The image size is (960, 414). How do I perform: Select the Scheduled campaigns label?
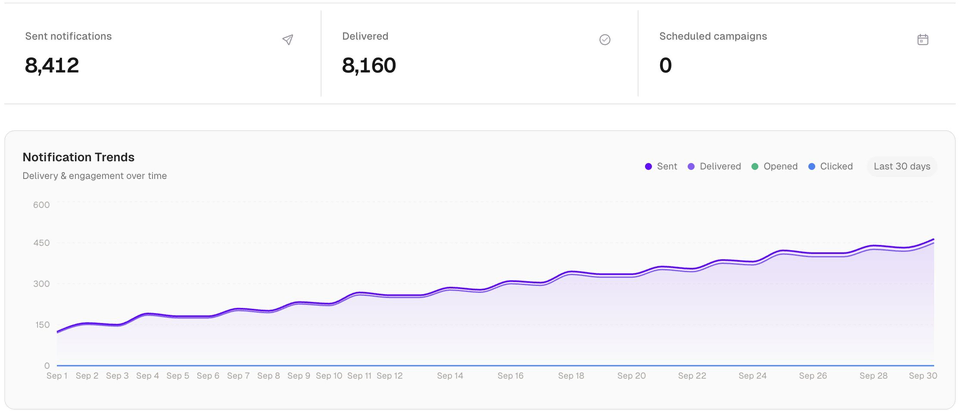[x=713, y=36]
